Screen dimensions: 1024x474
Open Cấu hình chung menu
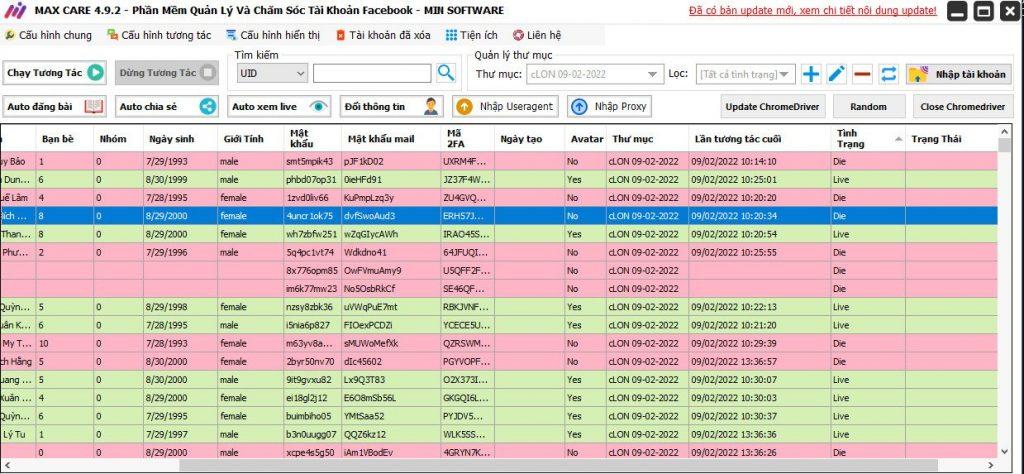[x=50, y=35]
